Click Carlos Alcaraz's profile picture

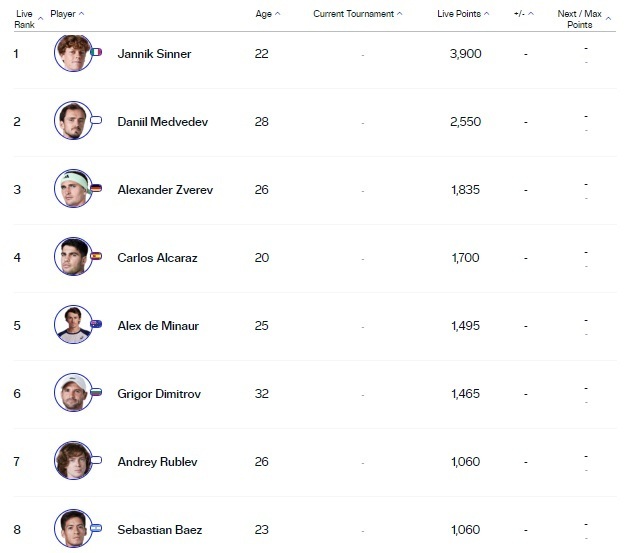(x=71, y=257)
